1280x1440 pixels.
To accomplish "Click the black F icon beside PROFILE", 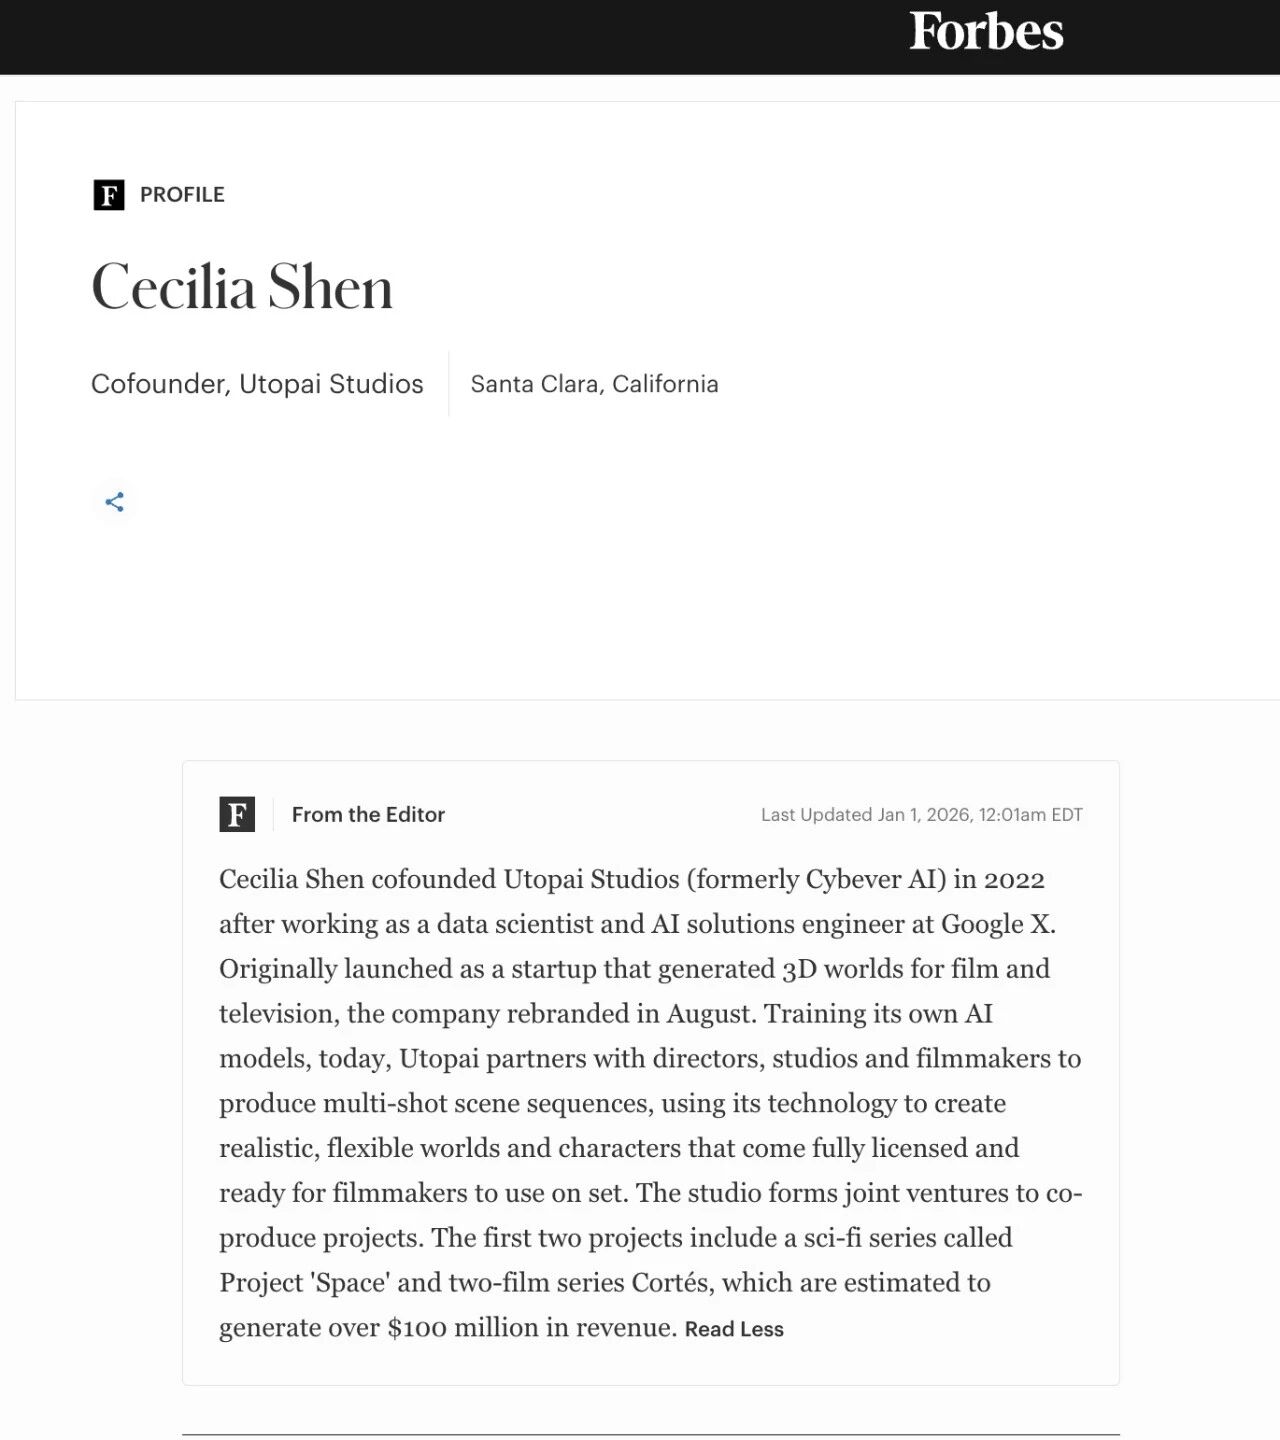I will (109, 195).
